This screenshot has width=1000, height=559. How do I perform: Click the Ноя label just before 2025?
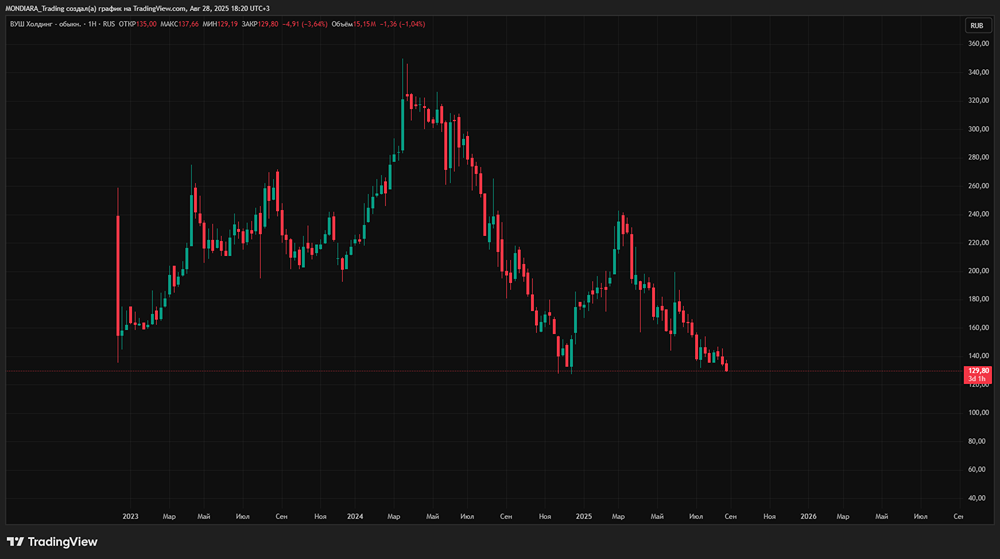click(545, 517)
